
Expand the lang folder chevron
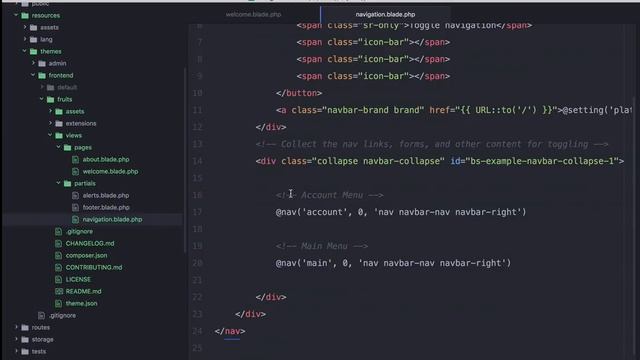pos(25,39)
